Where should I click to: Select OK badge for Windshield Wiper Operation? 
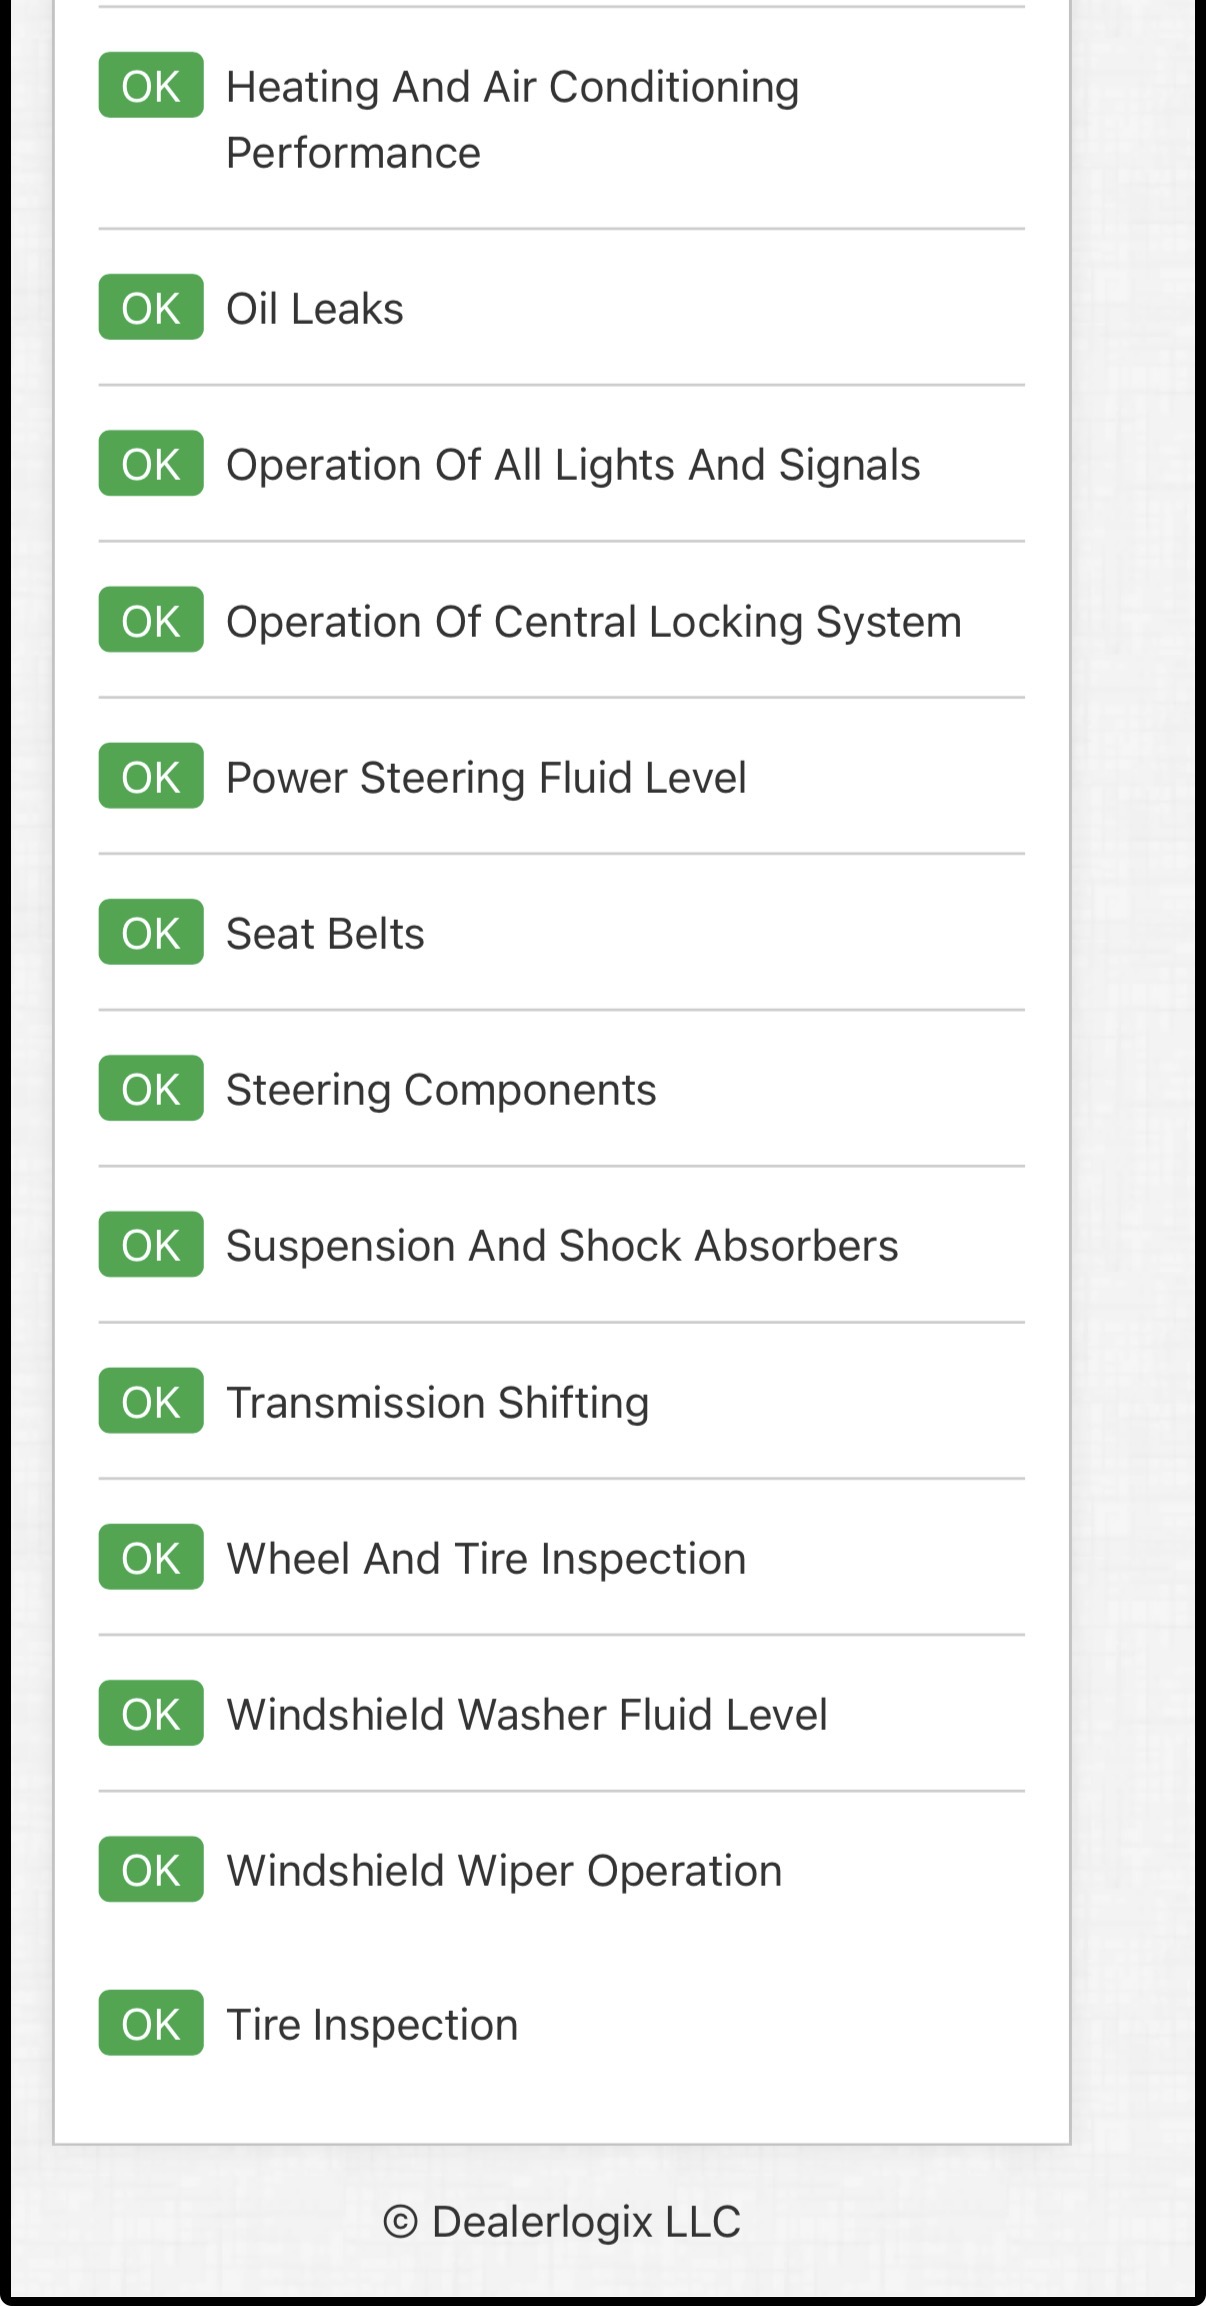coord(151,1869)
